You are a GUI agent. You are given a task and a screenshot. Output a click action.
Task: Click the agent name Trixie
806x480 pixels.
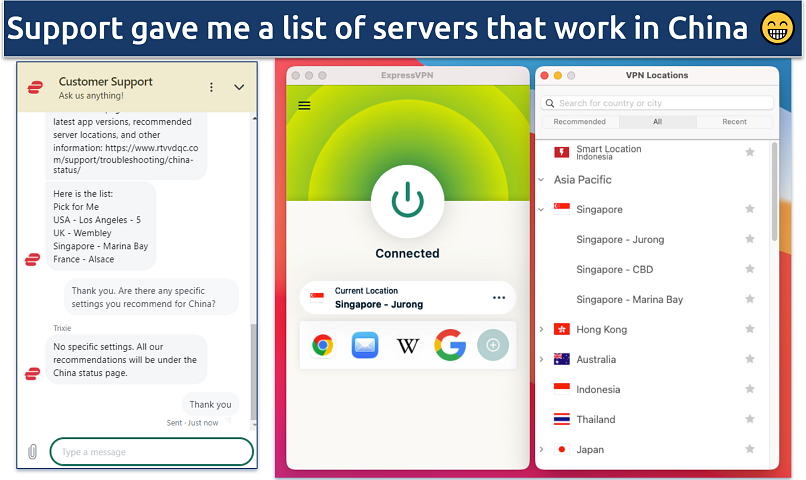pos(62,328)
